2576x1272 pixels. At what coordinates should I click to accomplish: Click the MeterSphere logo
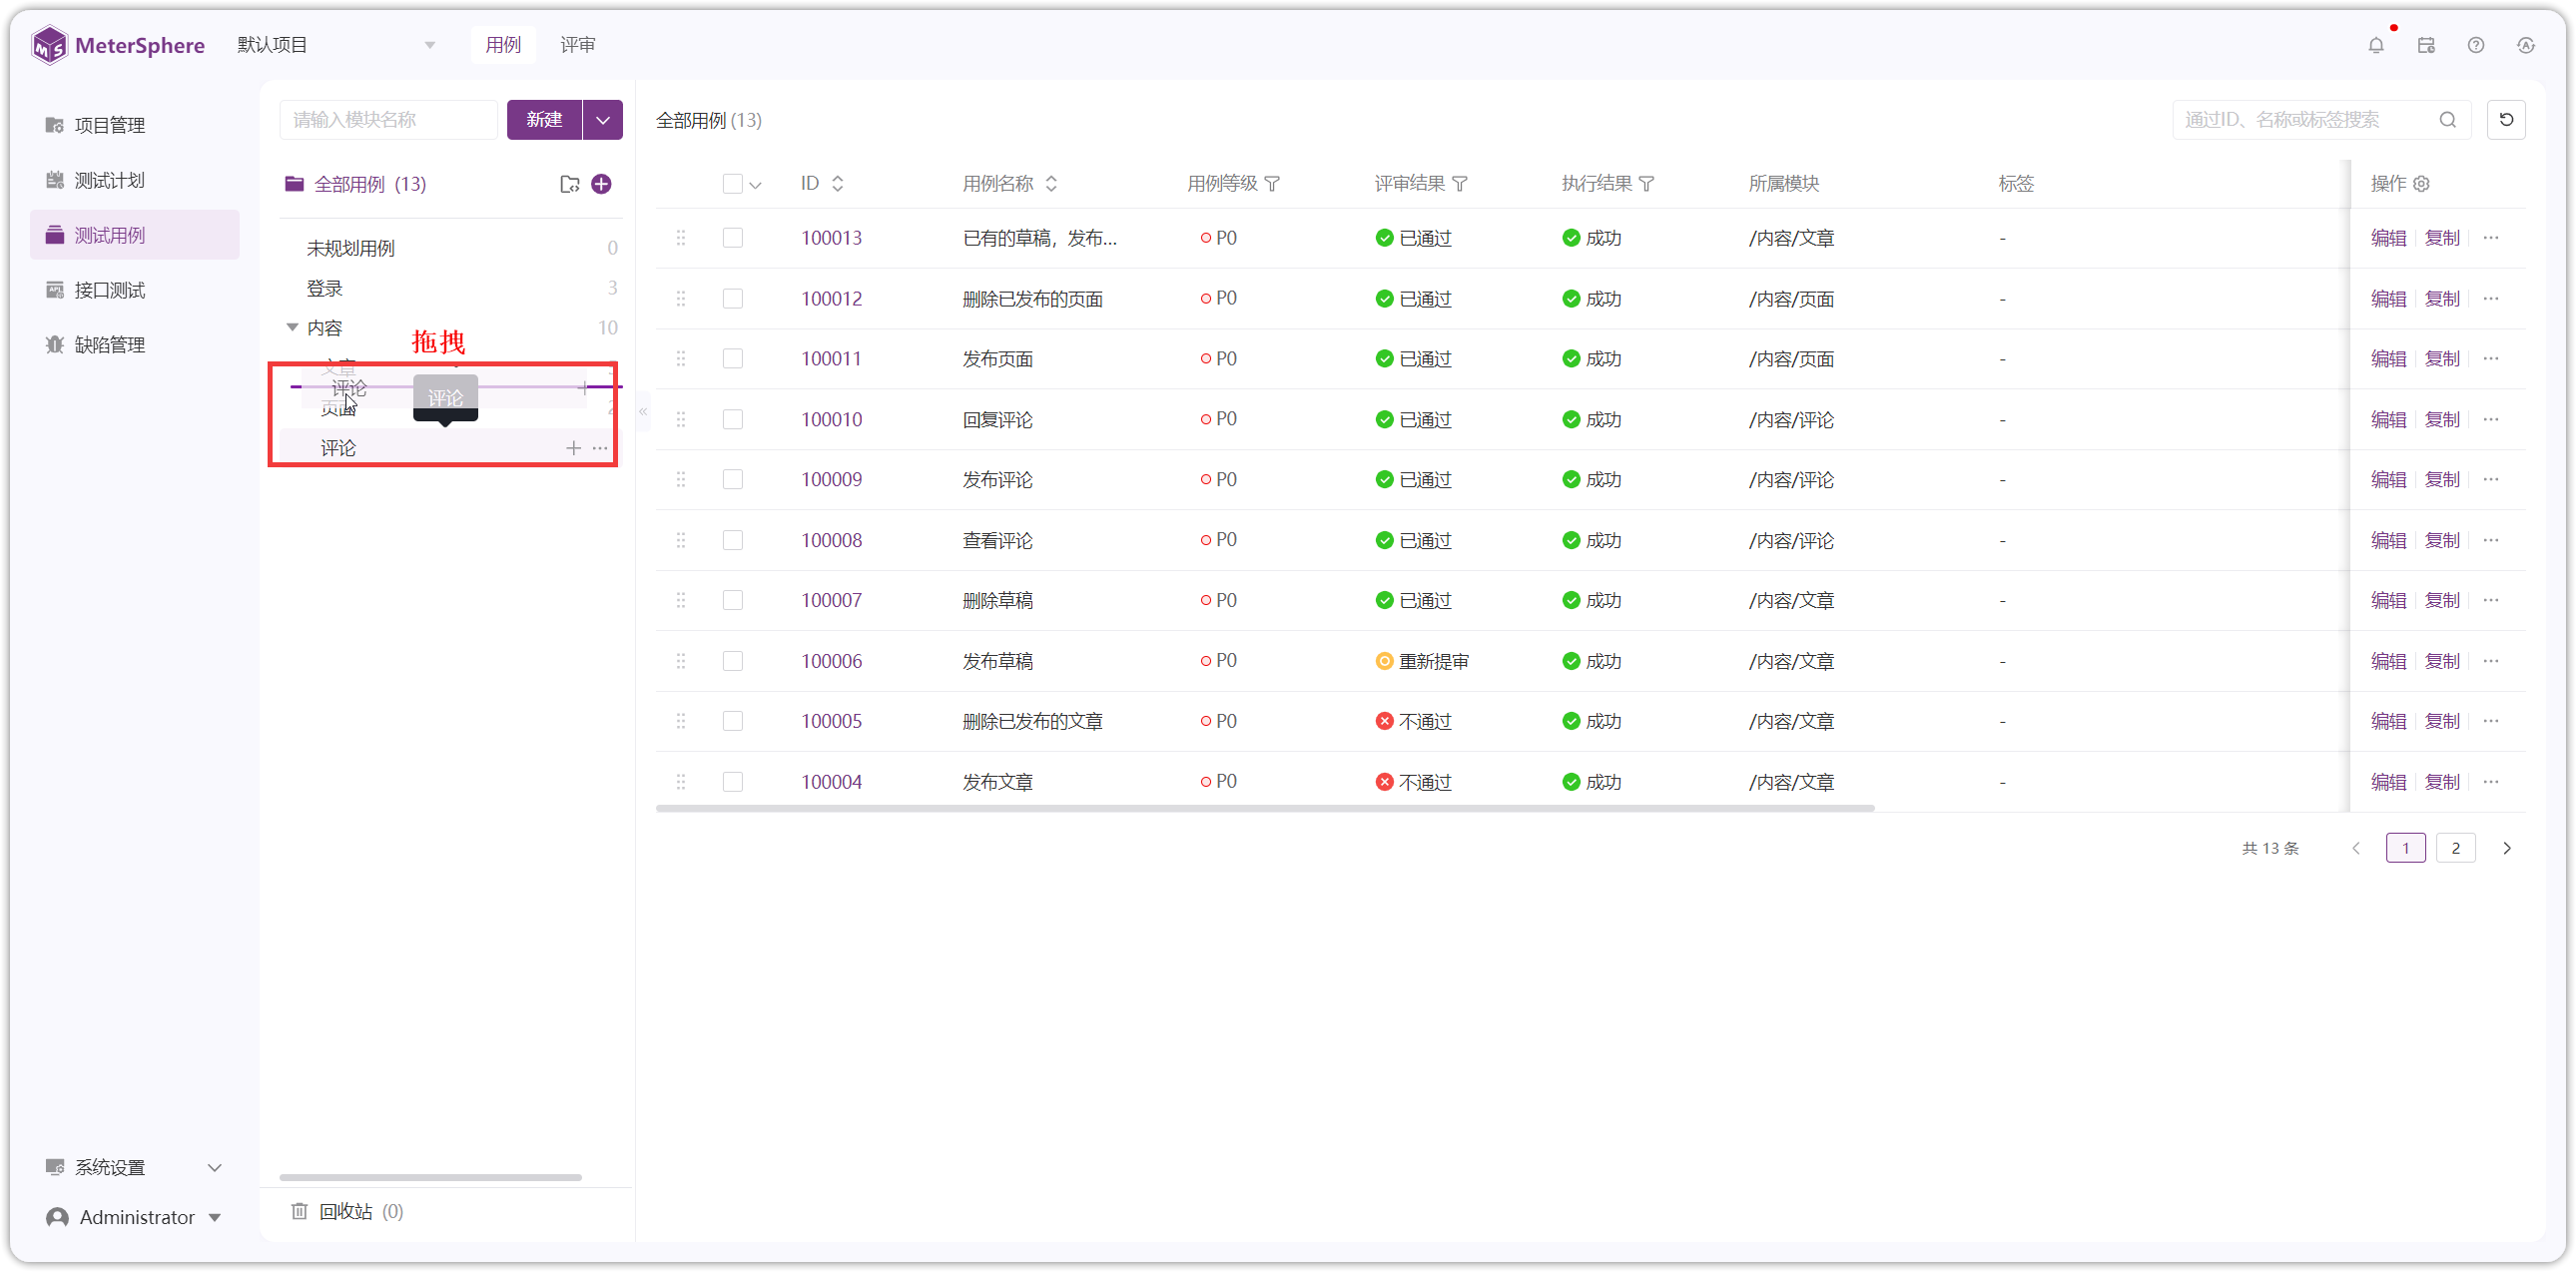click(118, 45)
